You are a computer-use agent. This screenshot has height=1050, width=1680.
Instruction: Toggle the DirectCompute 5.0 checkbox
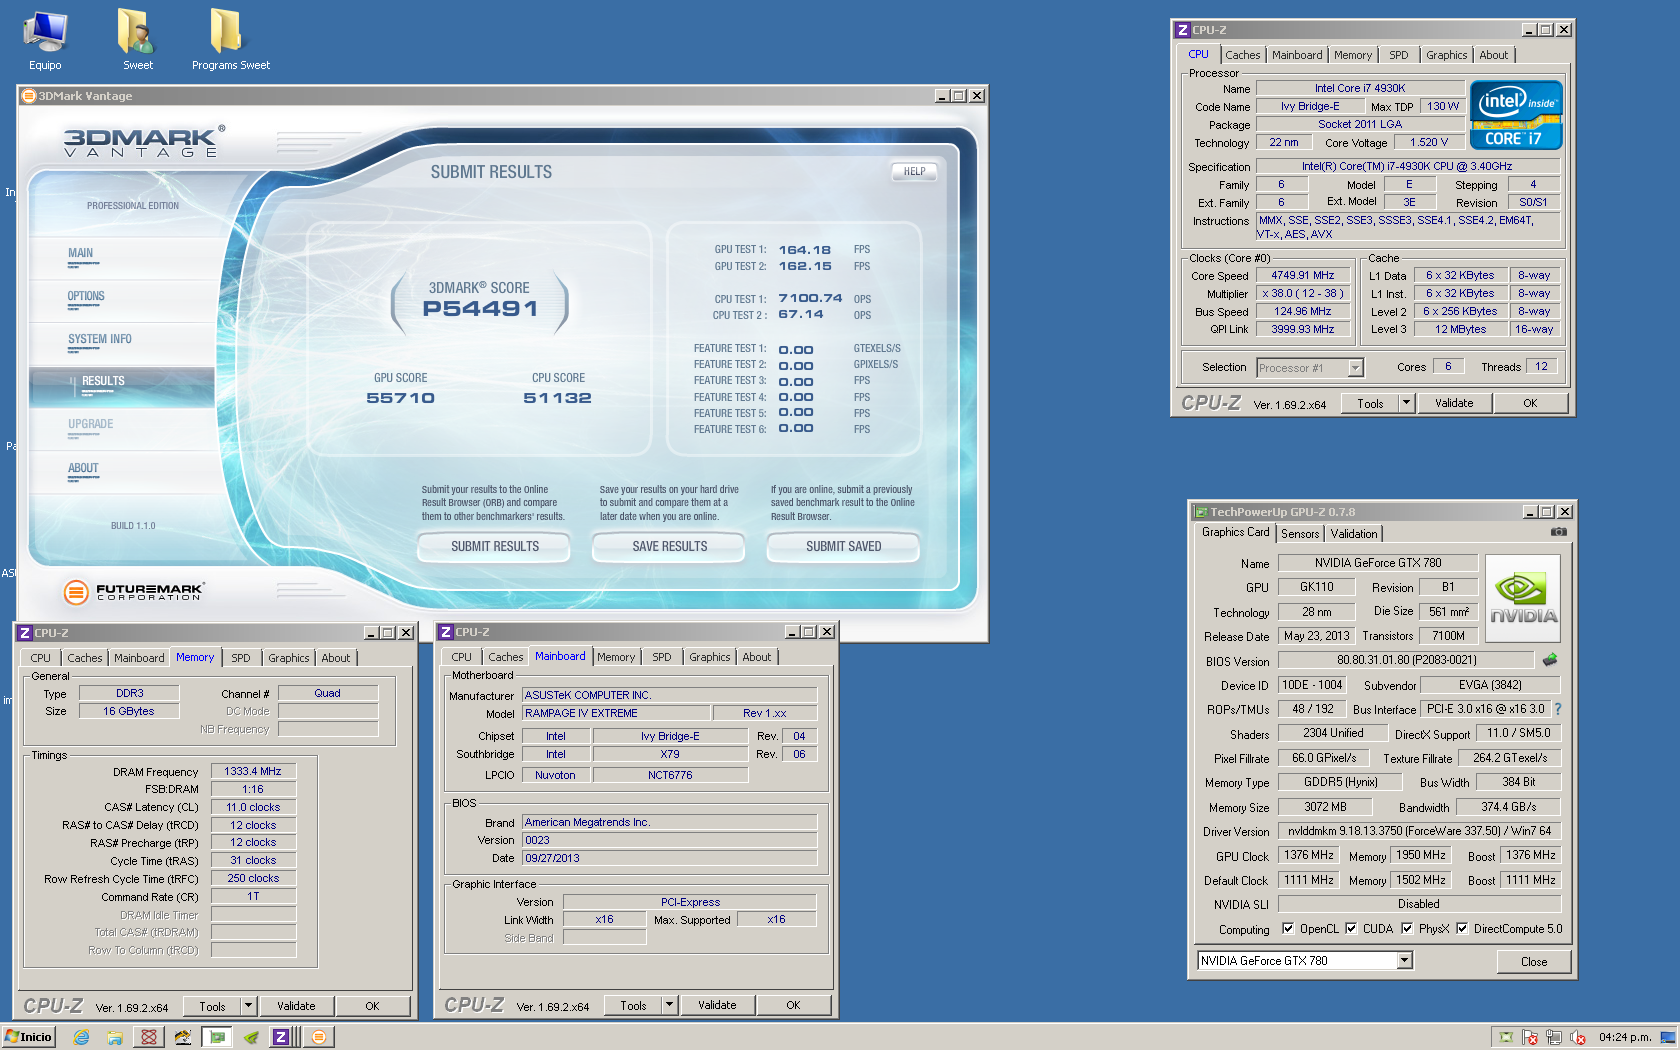(x=1462, y=928)
